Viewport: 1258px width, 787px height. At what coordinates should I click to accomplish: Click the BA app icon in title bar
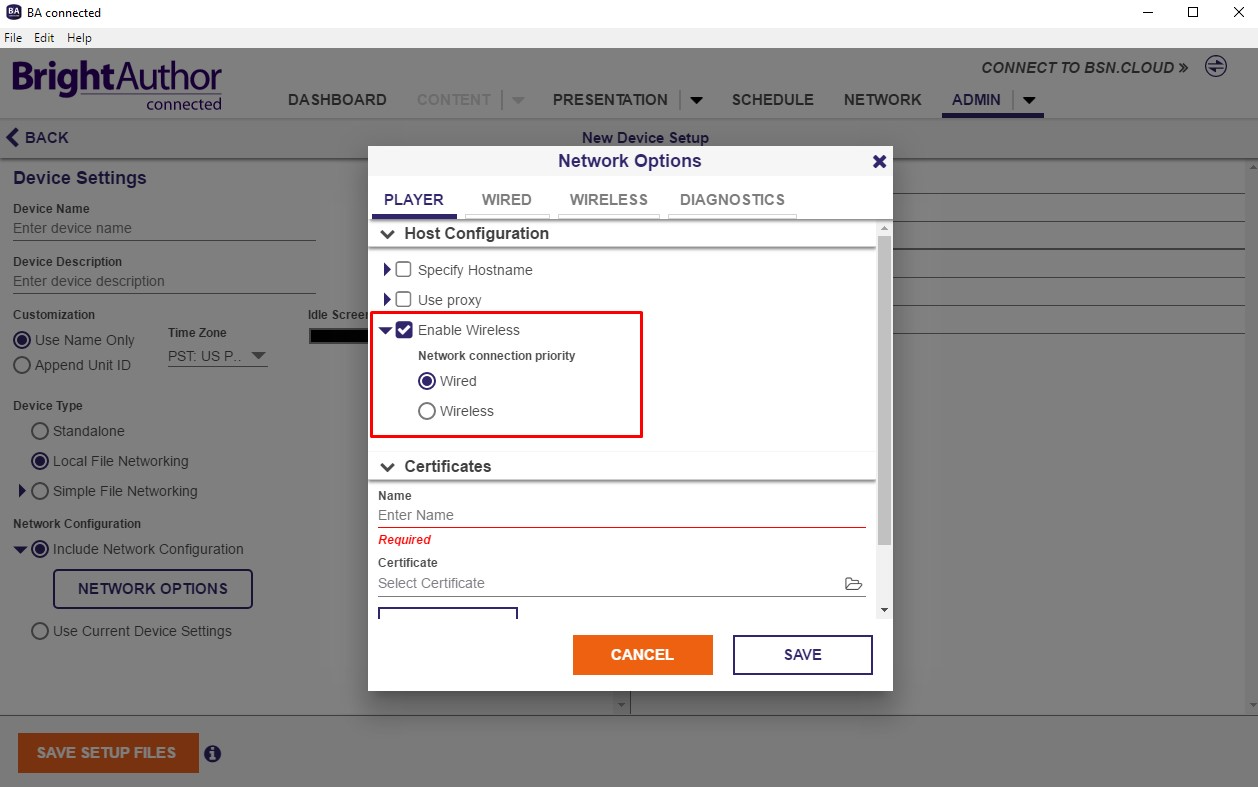(x=14, y=12)
